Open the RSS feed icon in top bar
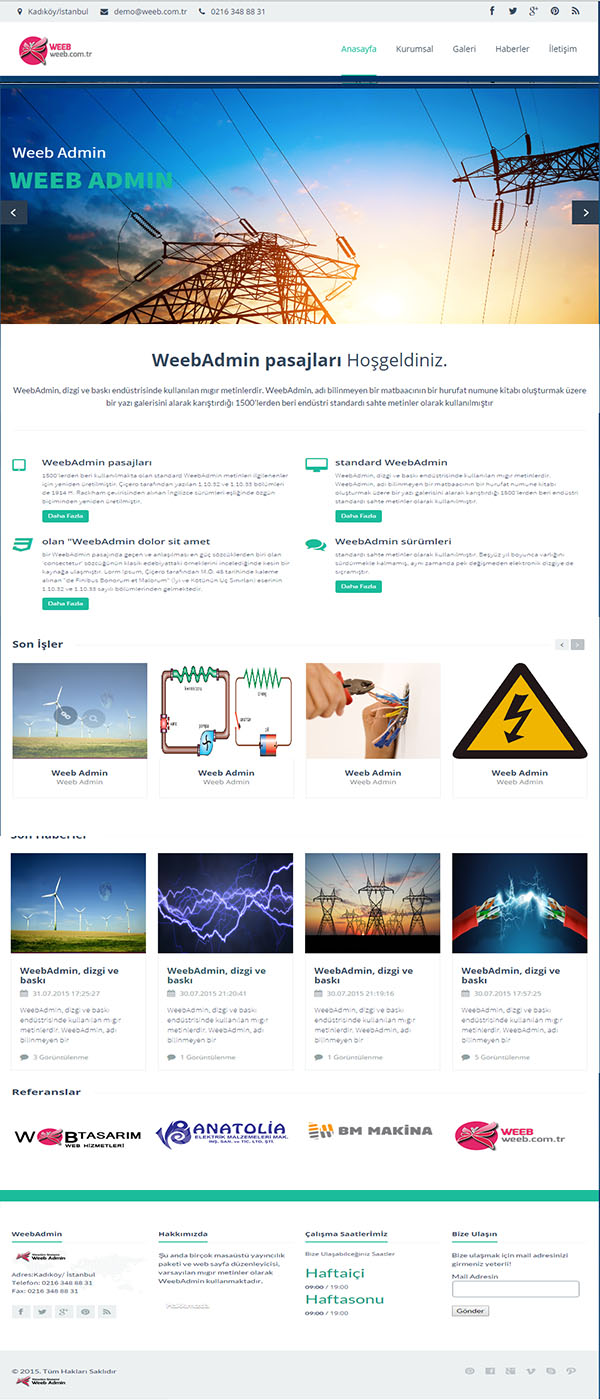Image resolution: width=600 pixels, height=1400 pixels. (576, 11)
